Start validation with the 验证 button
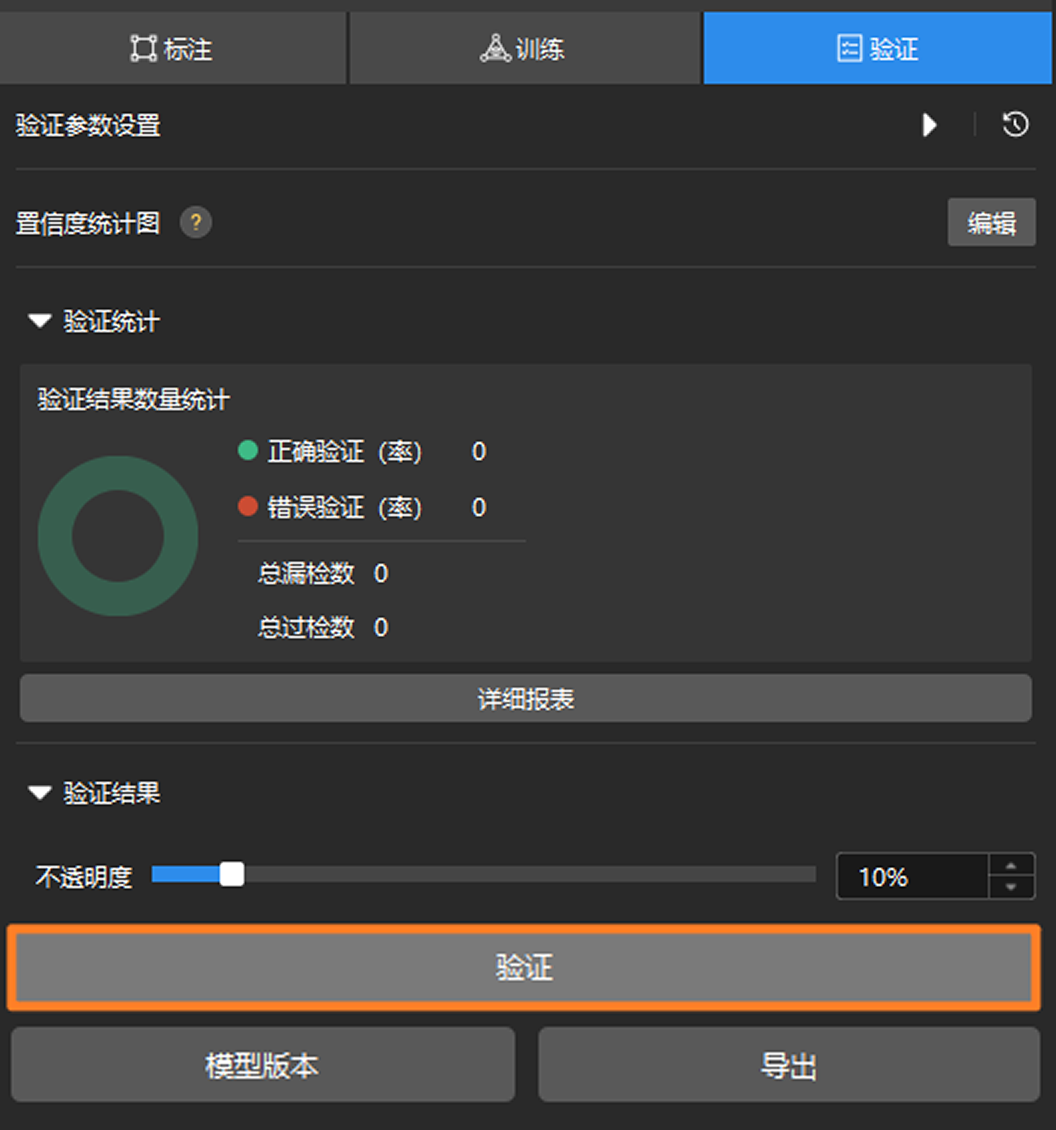 pos(524,967)
